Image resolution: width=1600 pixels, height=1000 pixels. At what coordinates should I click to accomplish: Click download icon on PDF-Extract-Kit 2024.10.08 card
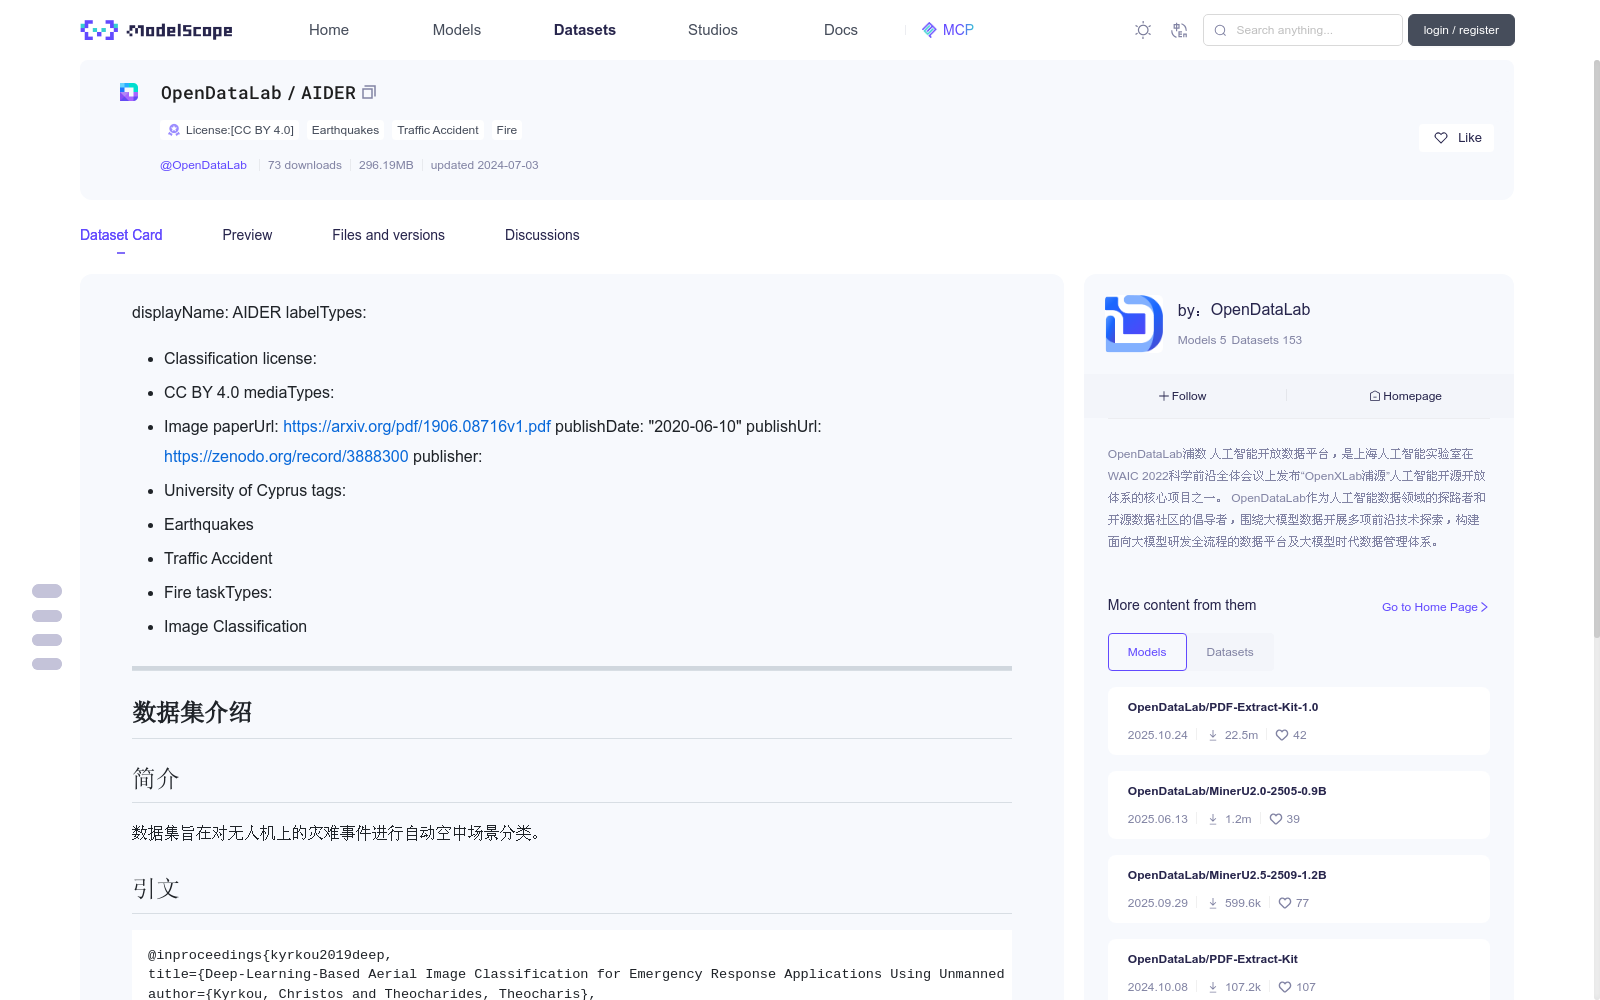pyautogui.click(x=1213, y=987)
